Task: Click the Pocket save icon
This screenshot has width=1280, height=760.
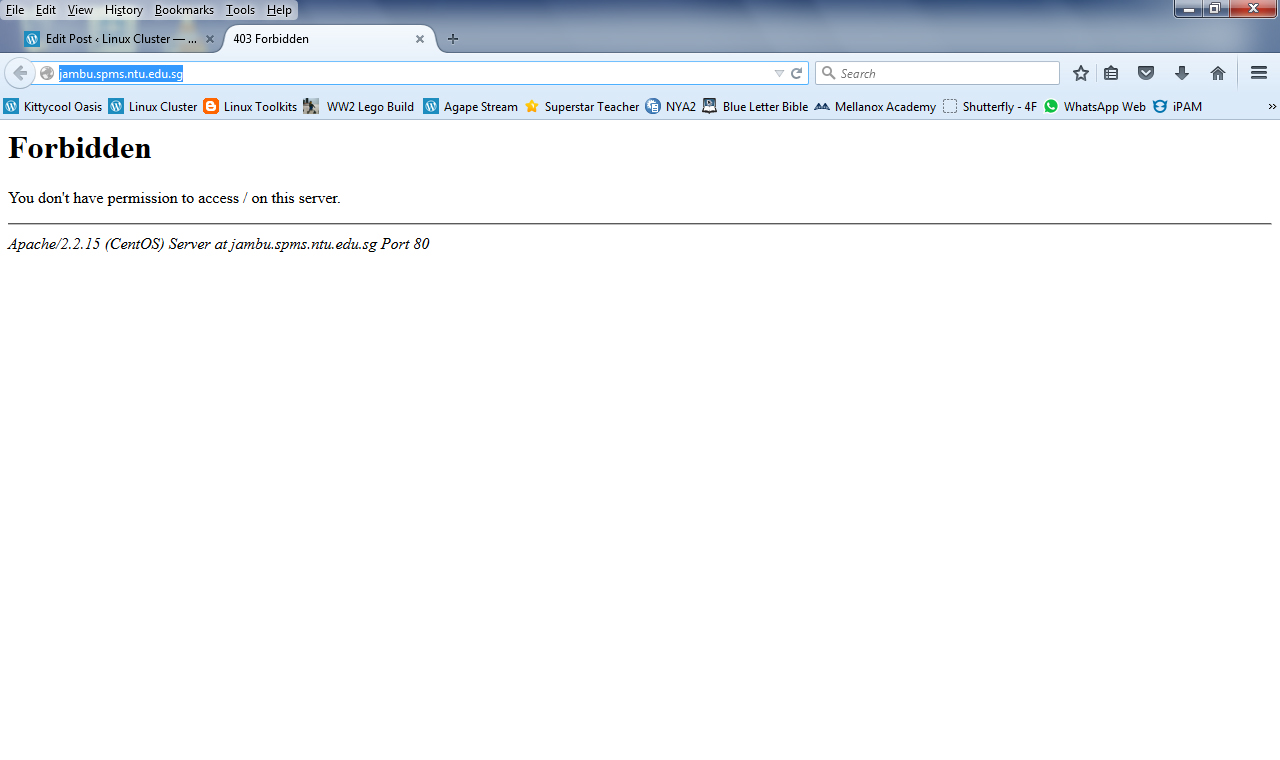Action: click(1146, 73)
